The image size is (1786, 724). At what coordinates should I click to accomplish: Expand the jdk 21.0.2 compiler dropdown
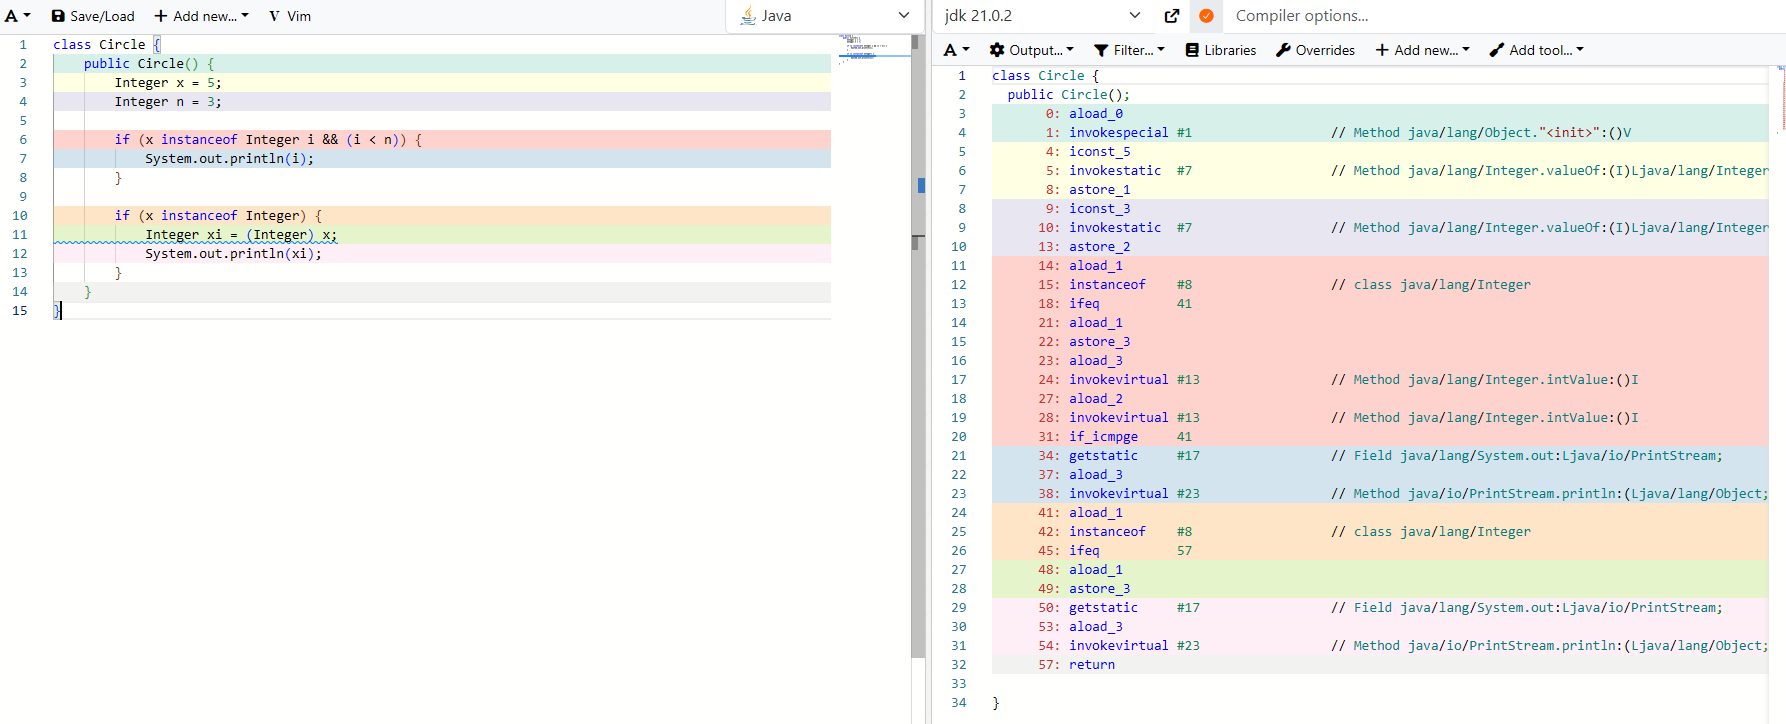tap(1041, 16)
